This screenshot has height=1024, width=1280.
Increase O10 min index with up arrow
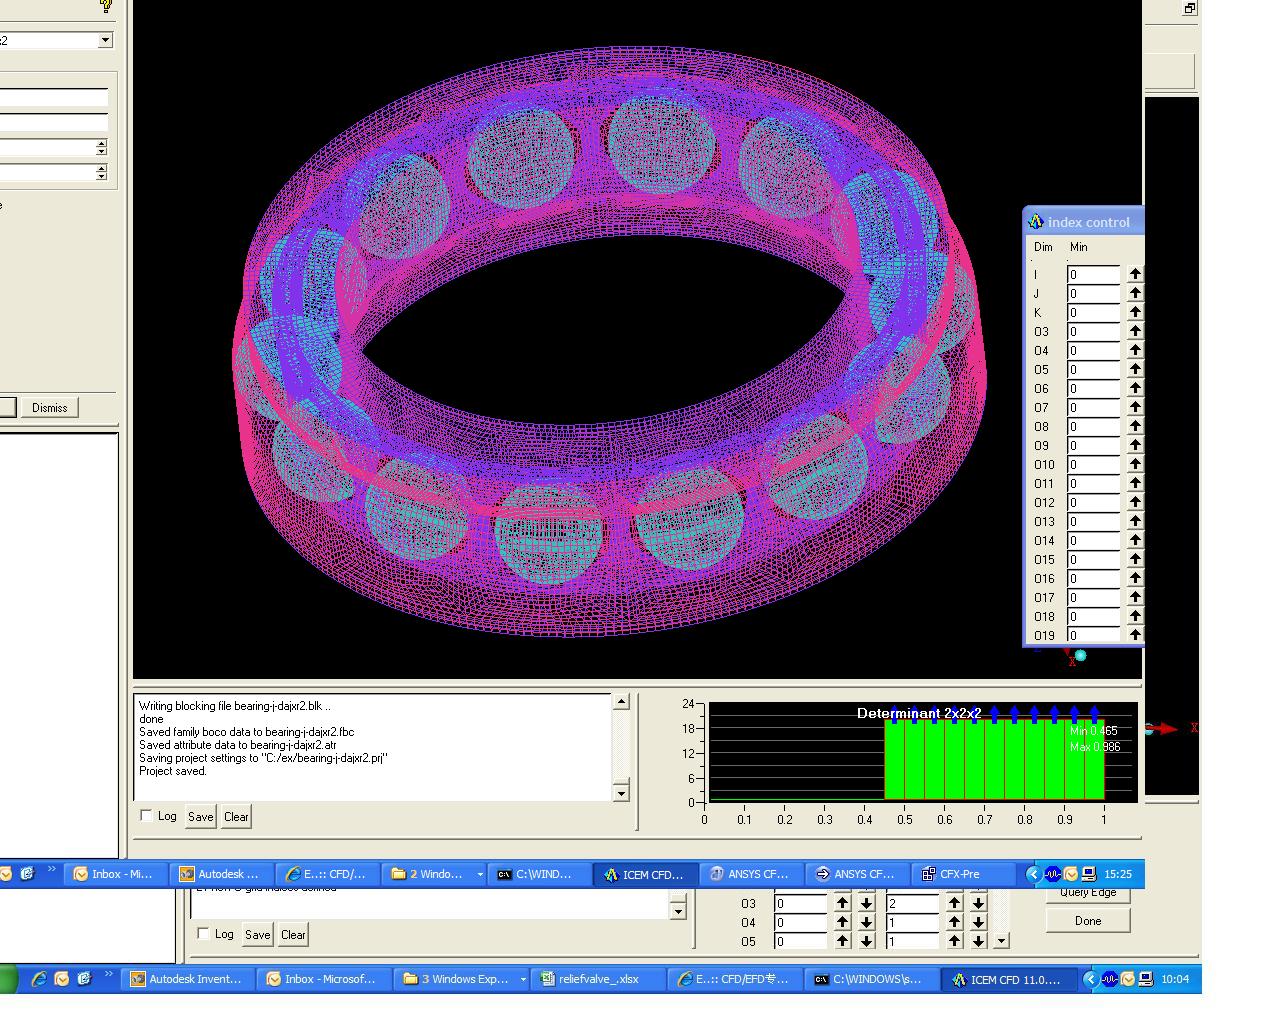1135,464
